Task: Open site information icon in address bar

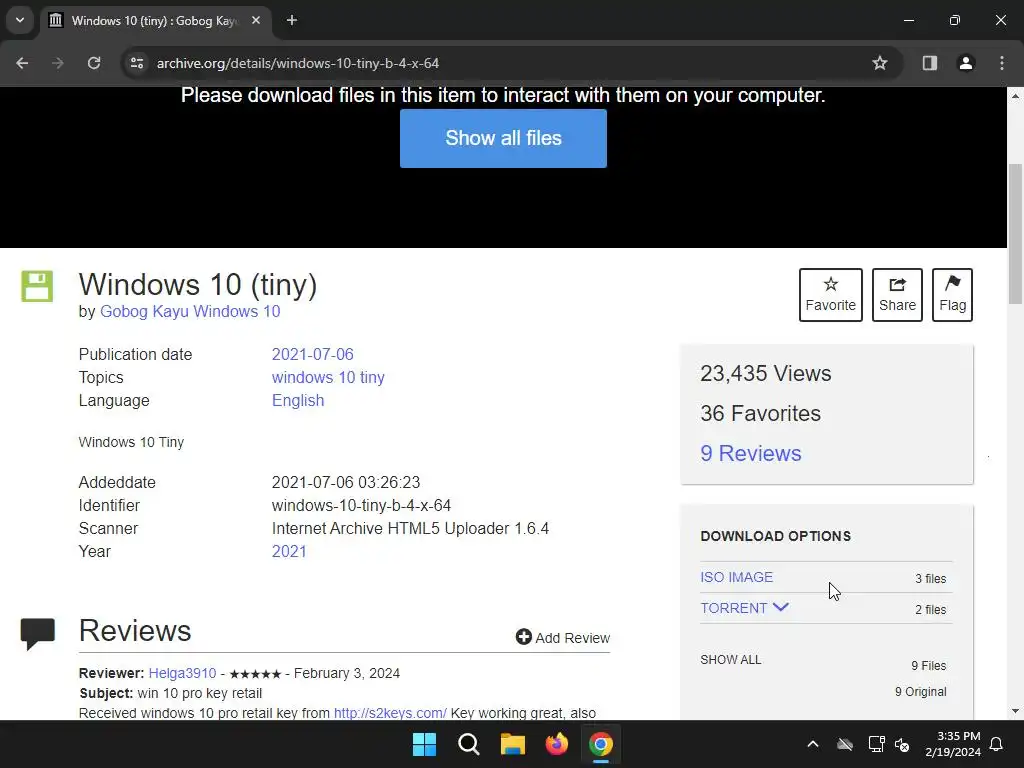Action: pos(136,63)
